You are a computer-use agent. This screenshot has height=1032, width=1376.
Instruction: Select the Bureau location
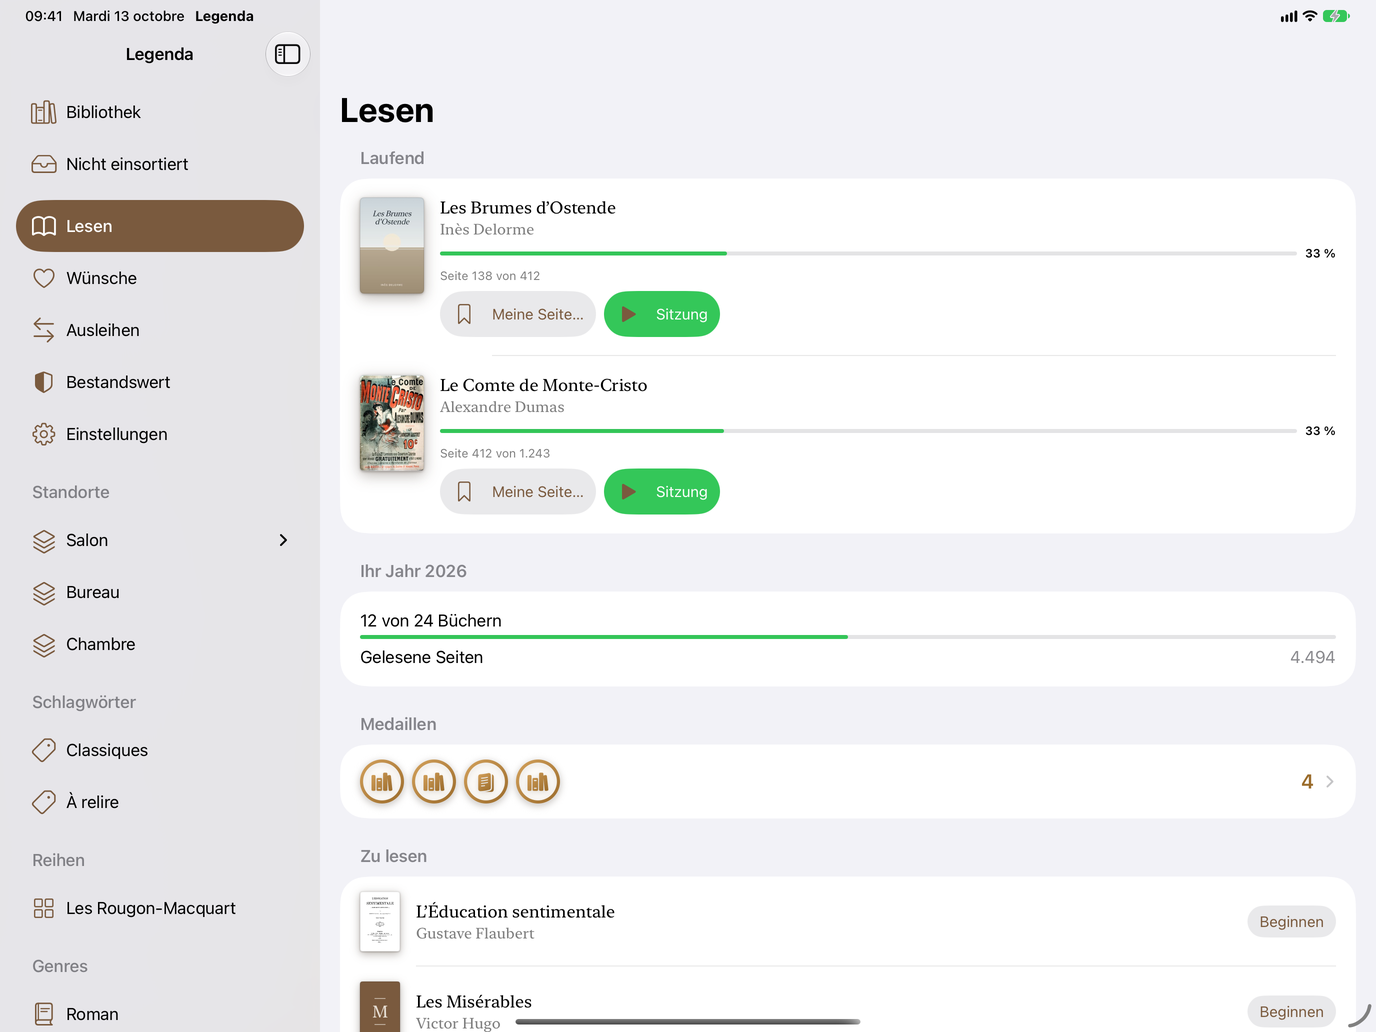(x=160, y=592)
